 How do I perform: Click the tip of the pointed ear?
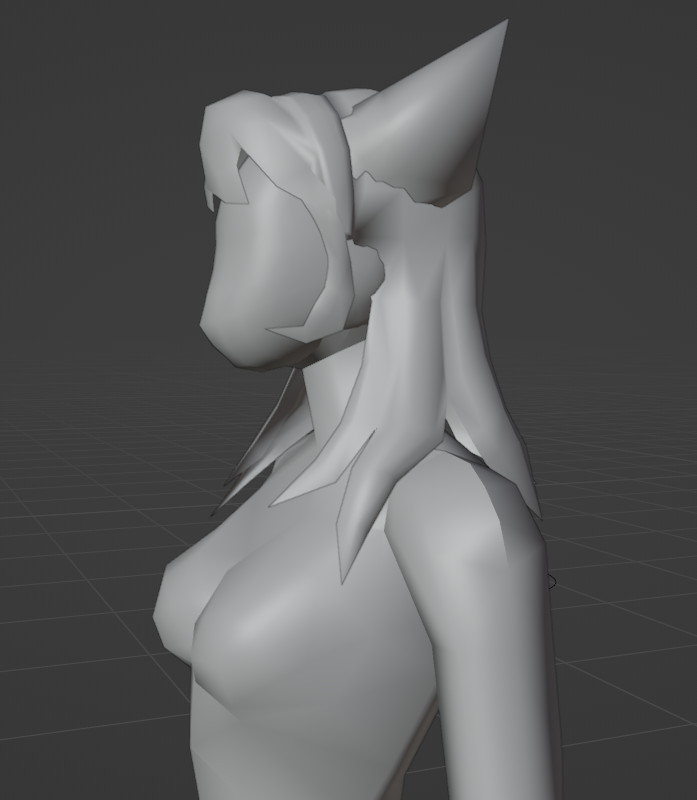click(503, 24)
